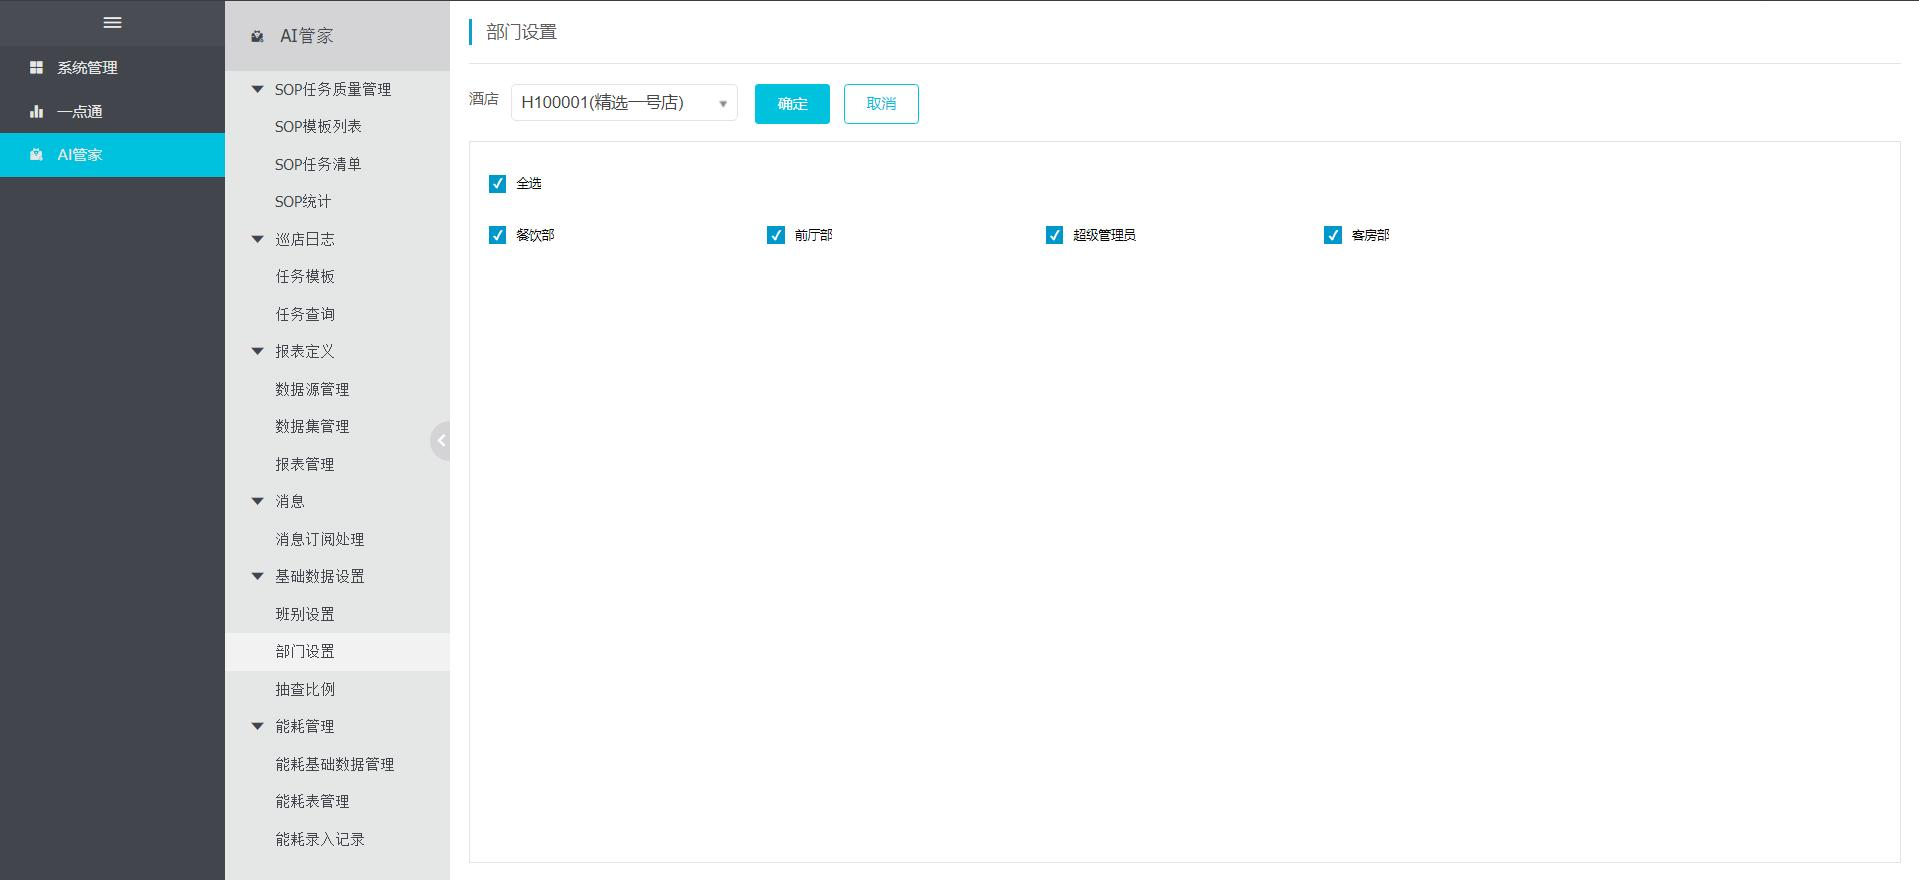
Task: Click the 确定 confirm button
Action: (x=792, y=104)
